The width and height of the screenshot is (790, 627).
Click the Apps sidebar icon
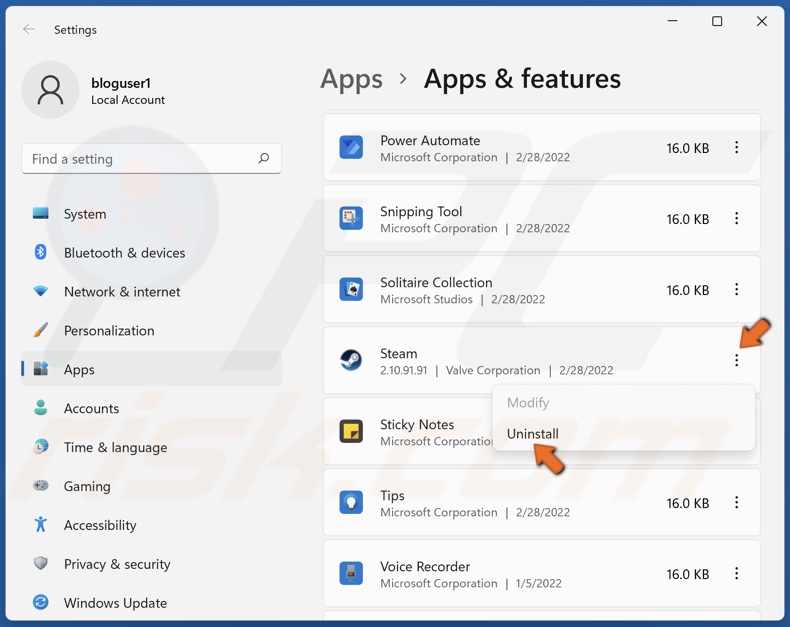coord(40,369)
